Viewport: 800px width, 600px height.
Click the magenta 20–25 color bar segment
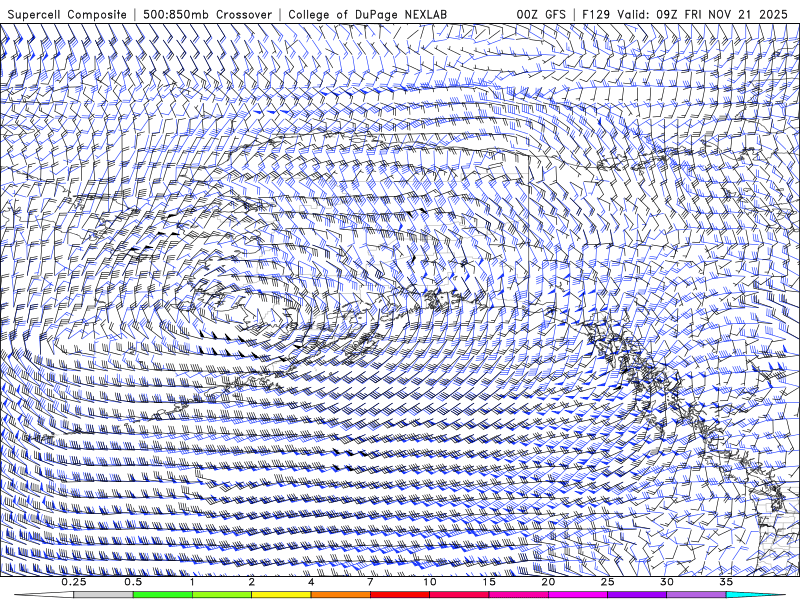578,595
